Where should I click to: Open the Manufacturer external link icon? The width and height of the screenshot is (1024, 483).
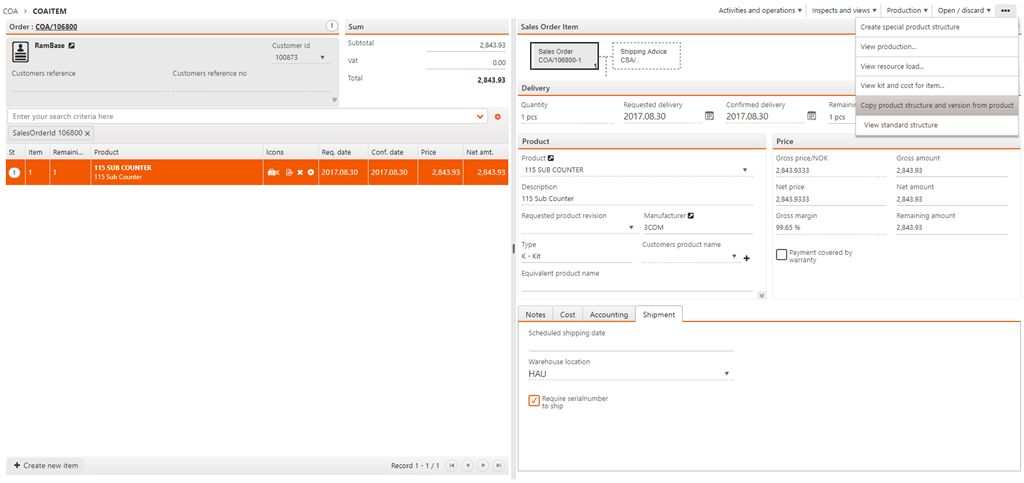[x=690, y=215]
